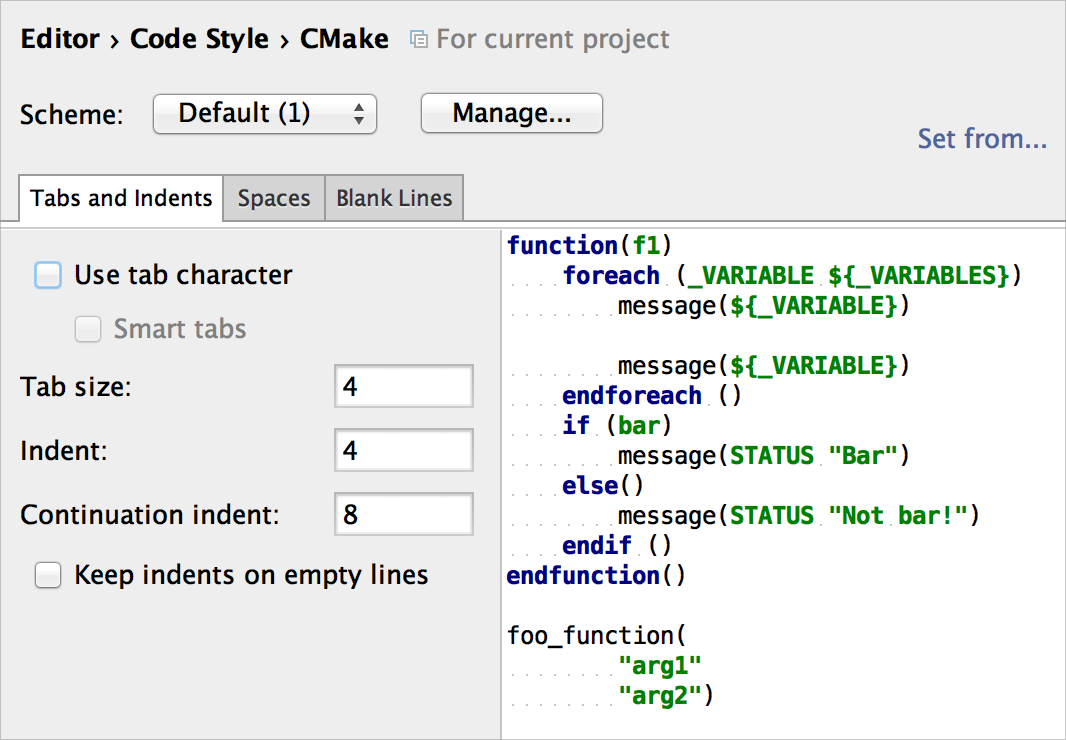Screen dimensions: 1066x740
Task: Open the 'Blank Lines' tab
Action: pos(394,198)
